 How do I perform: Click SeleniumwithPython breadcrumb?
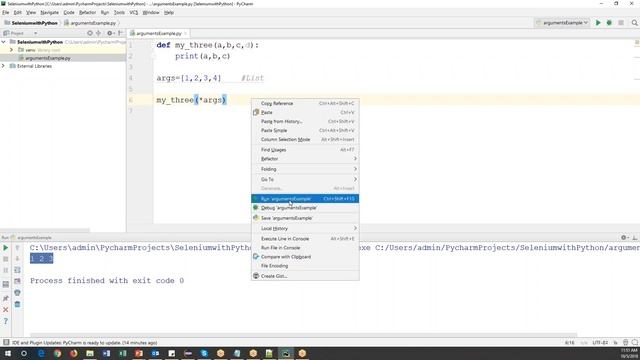(31, 23)
